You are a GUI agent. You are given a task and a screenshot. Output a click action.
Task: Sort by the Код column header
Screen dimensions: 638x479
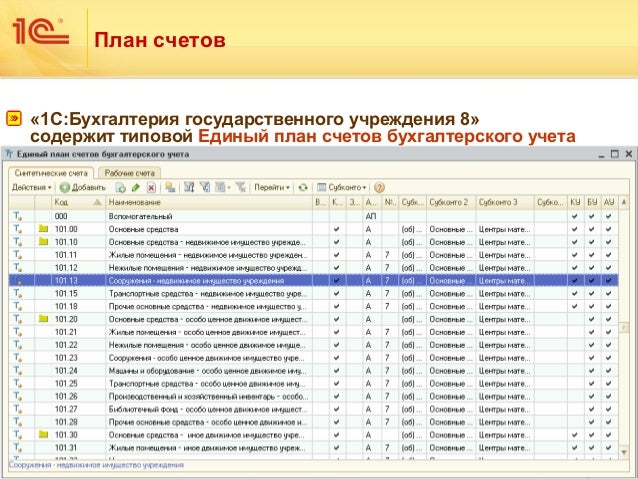pyautogui.click(x=78, y=202)
